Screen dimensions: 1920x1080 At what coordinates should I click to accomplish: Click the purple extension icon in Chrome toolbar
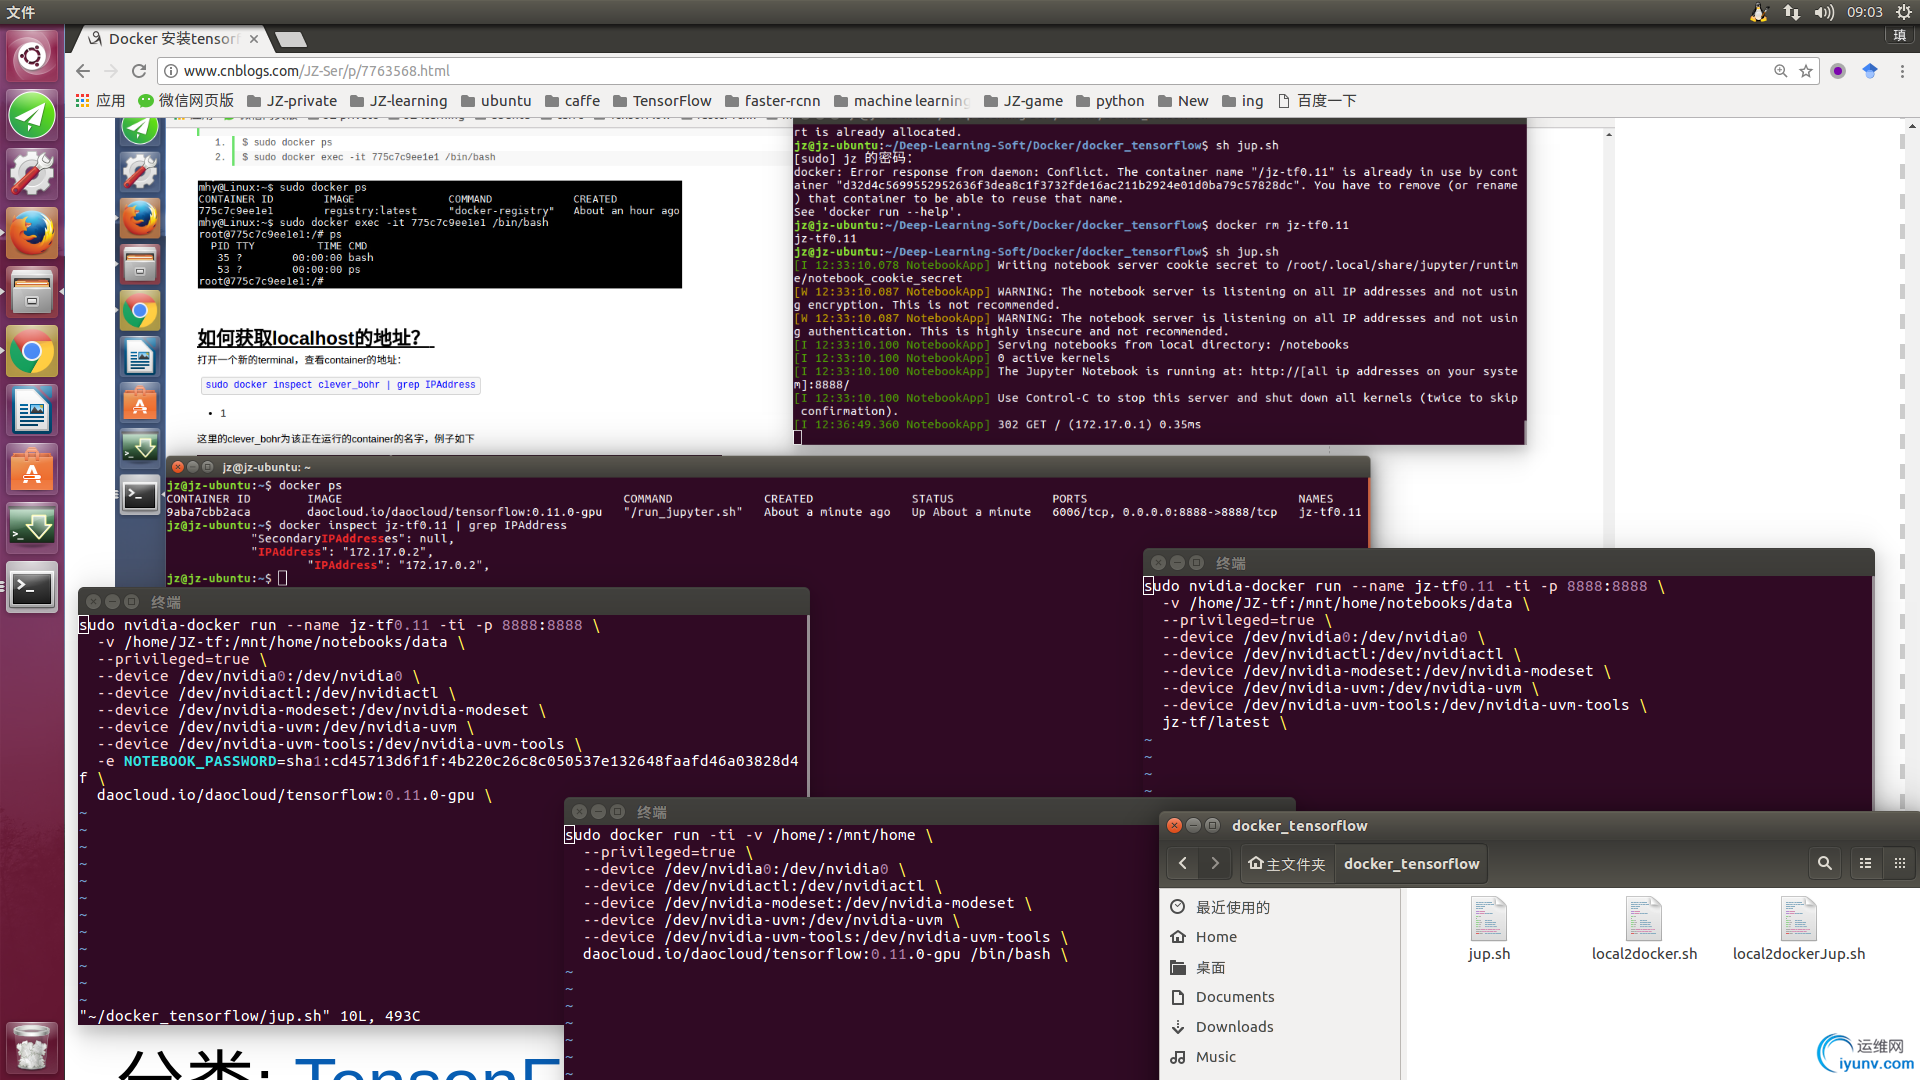(1838, 71)
